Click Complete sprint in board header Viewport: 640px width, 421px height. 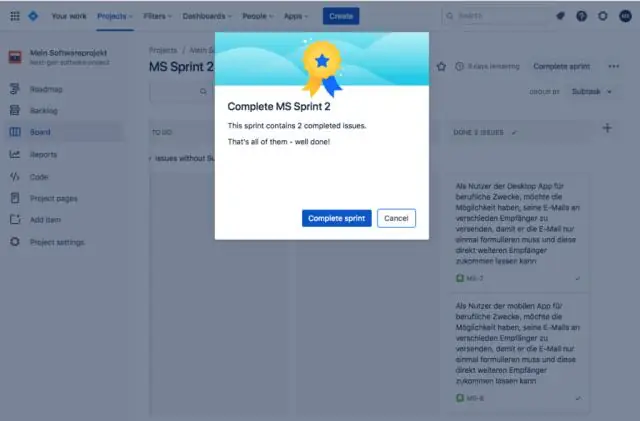562,66
